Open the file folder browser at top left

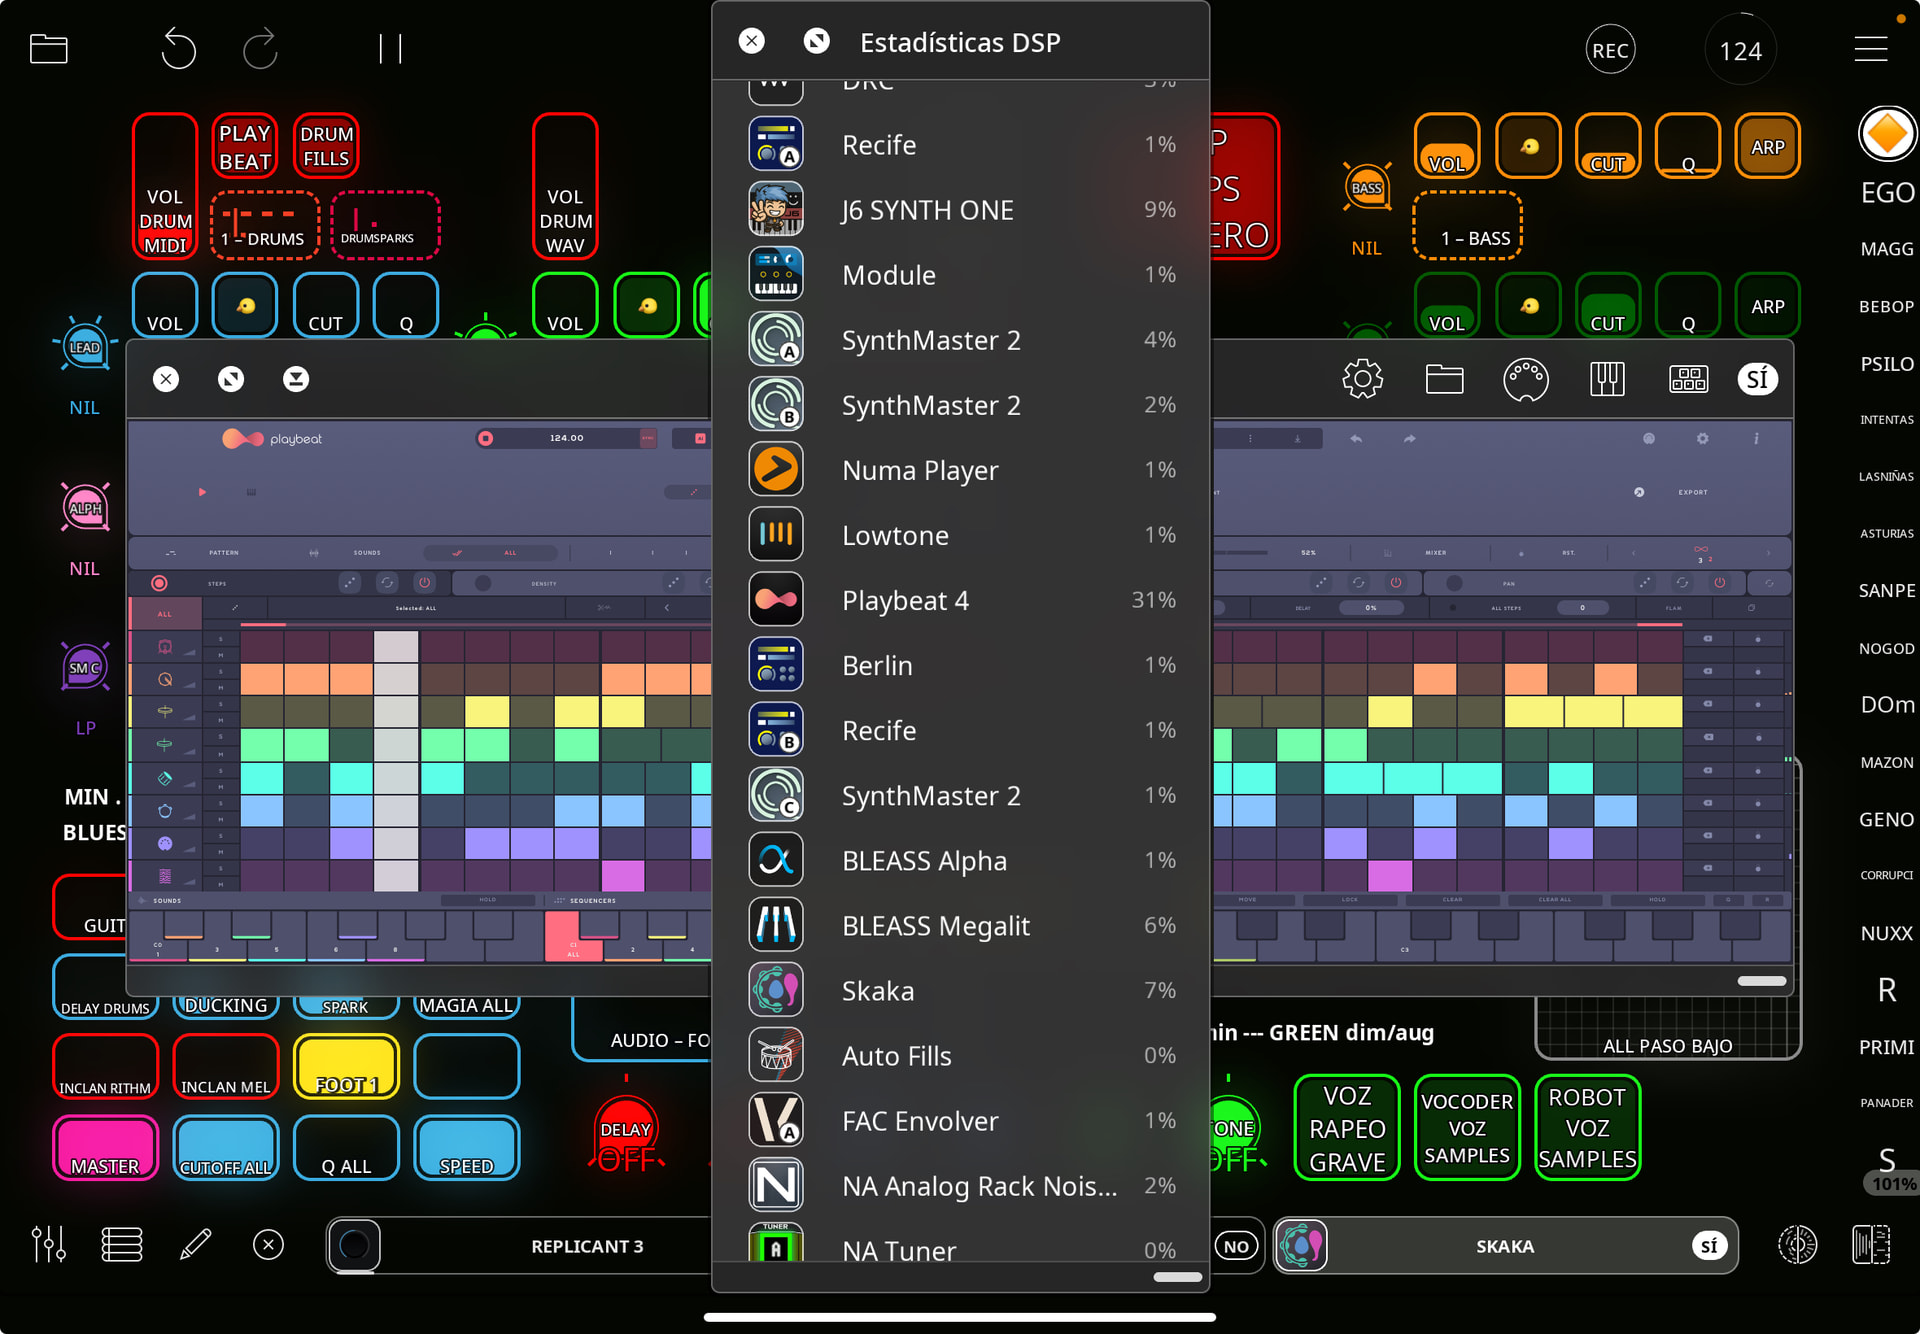(x=48, y=49)
